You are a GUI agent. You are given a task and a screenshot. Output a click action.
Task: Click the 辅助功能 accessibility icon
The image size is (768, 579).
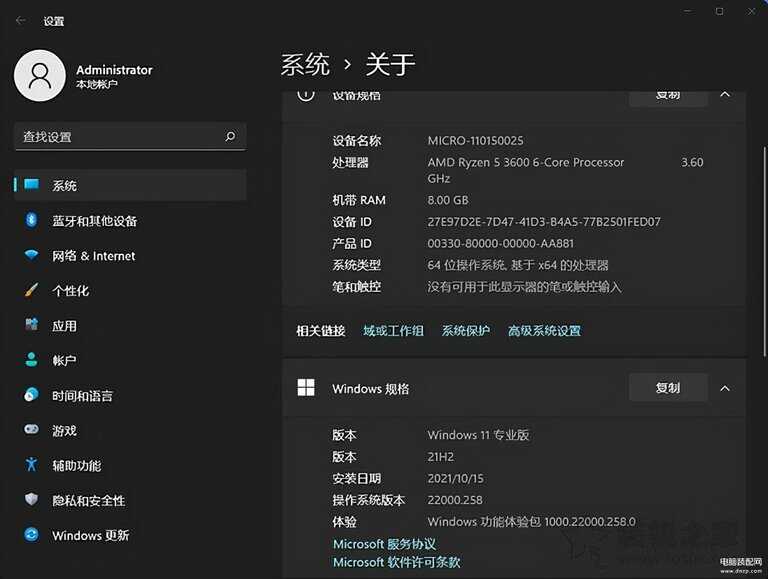pyautogui.click(x=31, y=465)
